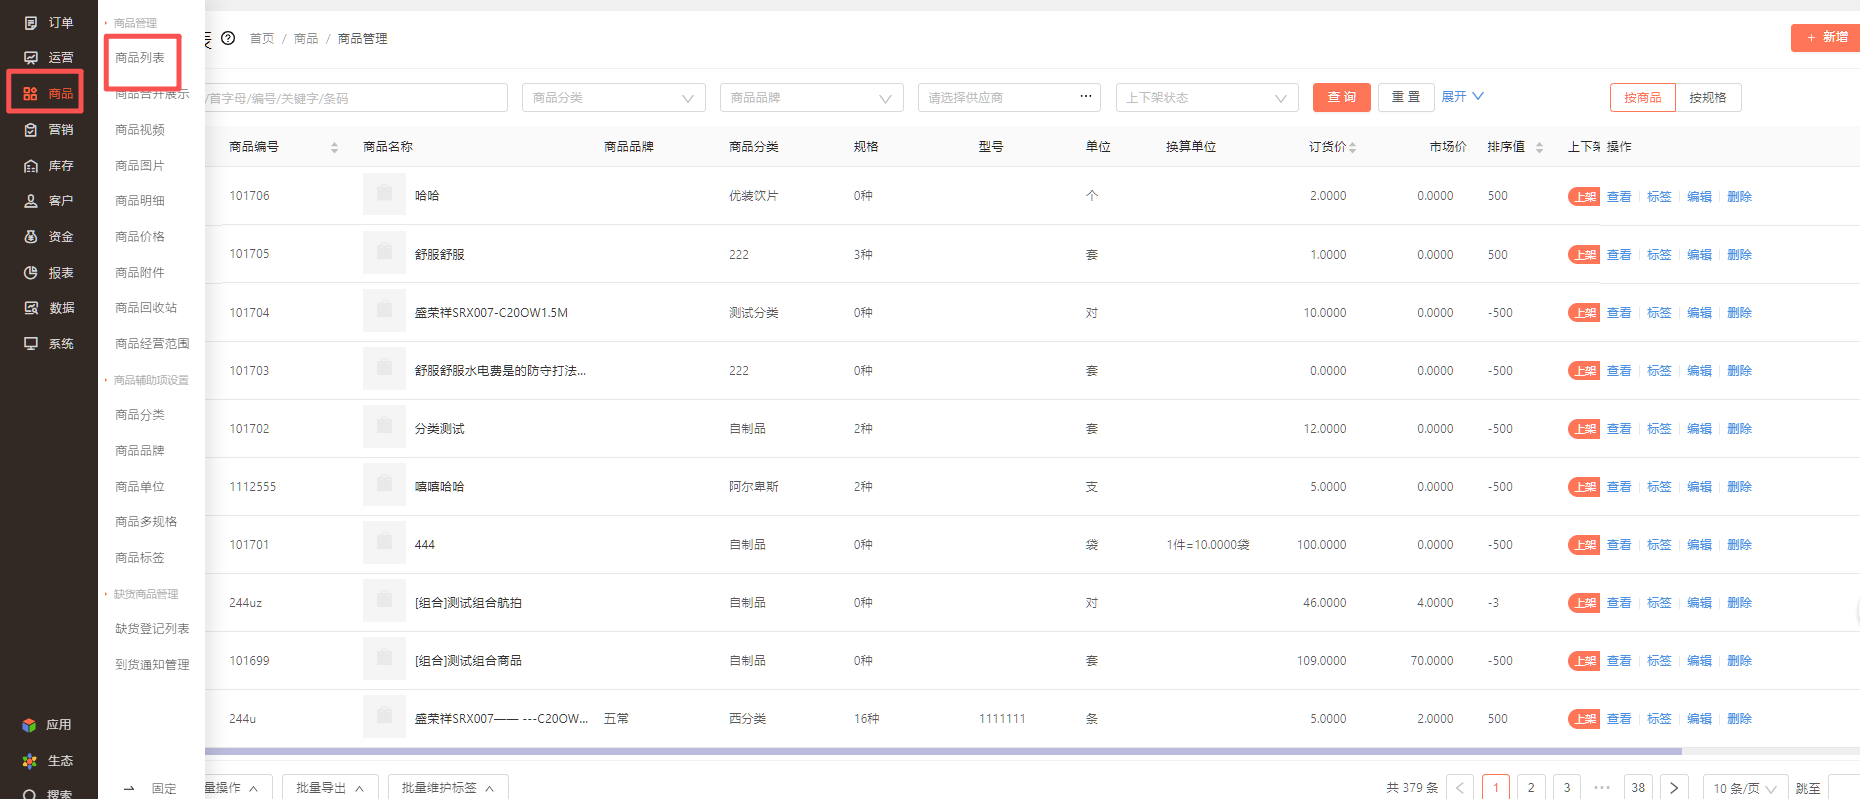The height and width of the screenshot is (799, 1860).
Task: Click the 固定 pin menu icon
Action: (x=129, y=789)
